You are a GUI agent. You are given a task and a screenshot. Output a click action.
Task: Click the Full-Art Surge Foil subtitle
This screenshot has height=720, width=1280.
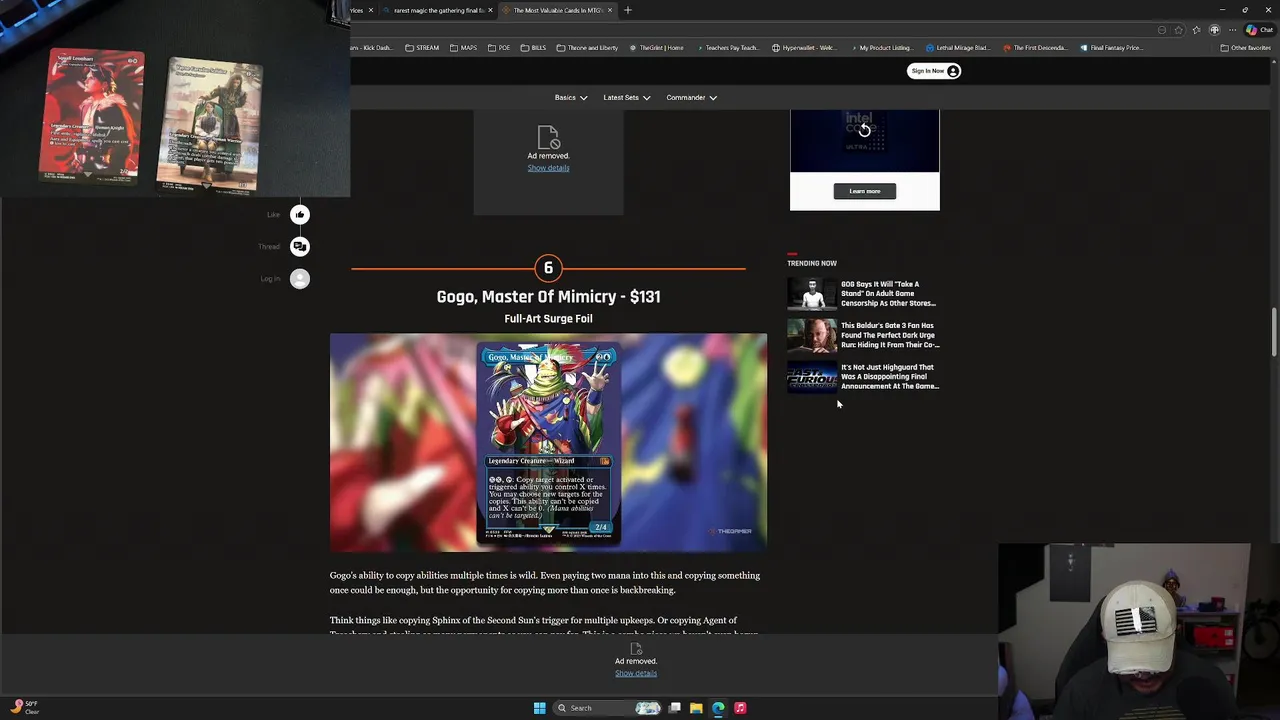548,319
